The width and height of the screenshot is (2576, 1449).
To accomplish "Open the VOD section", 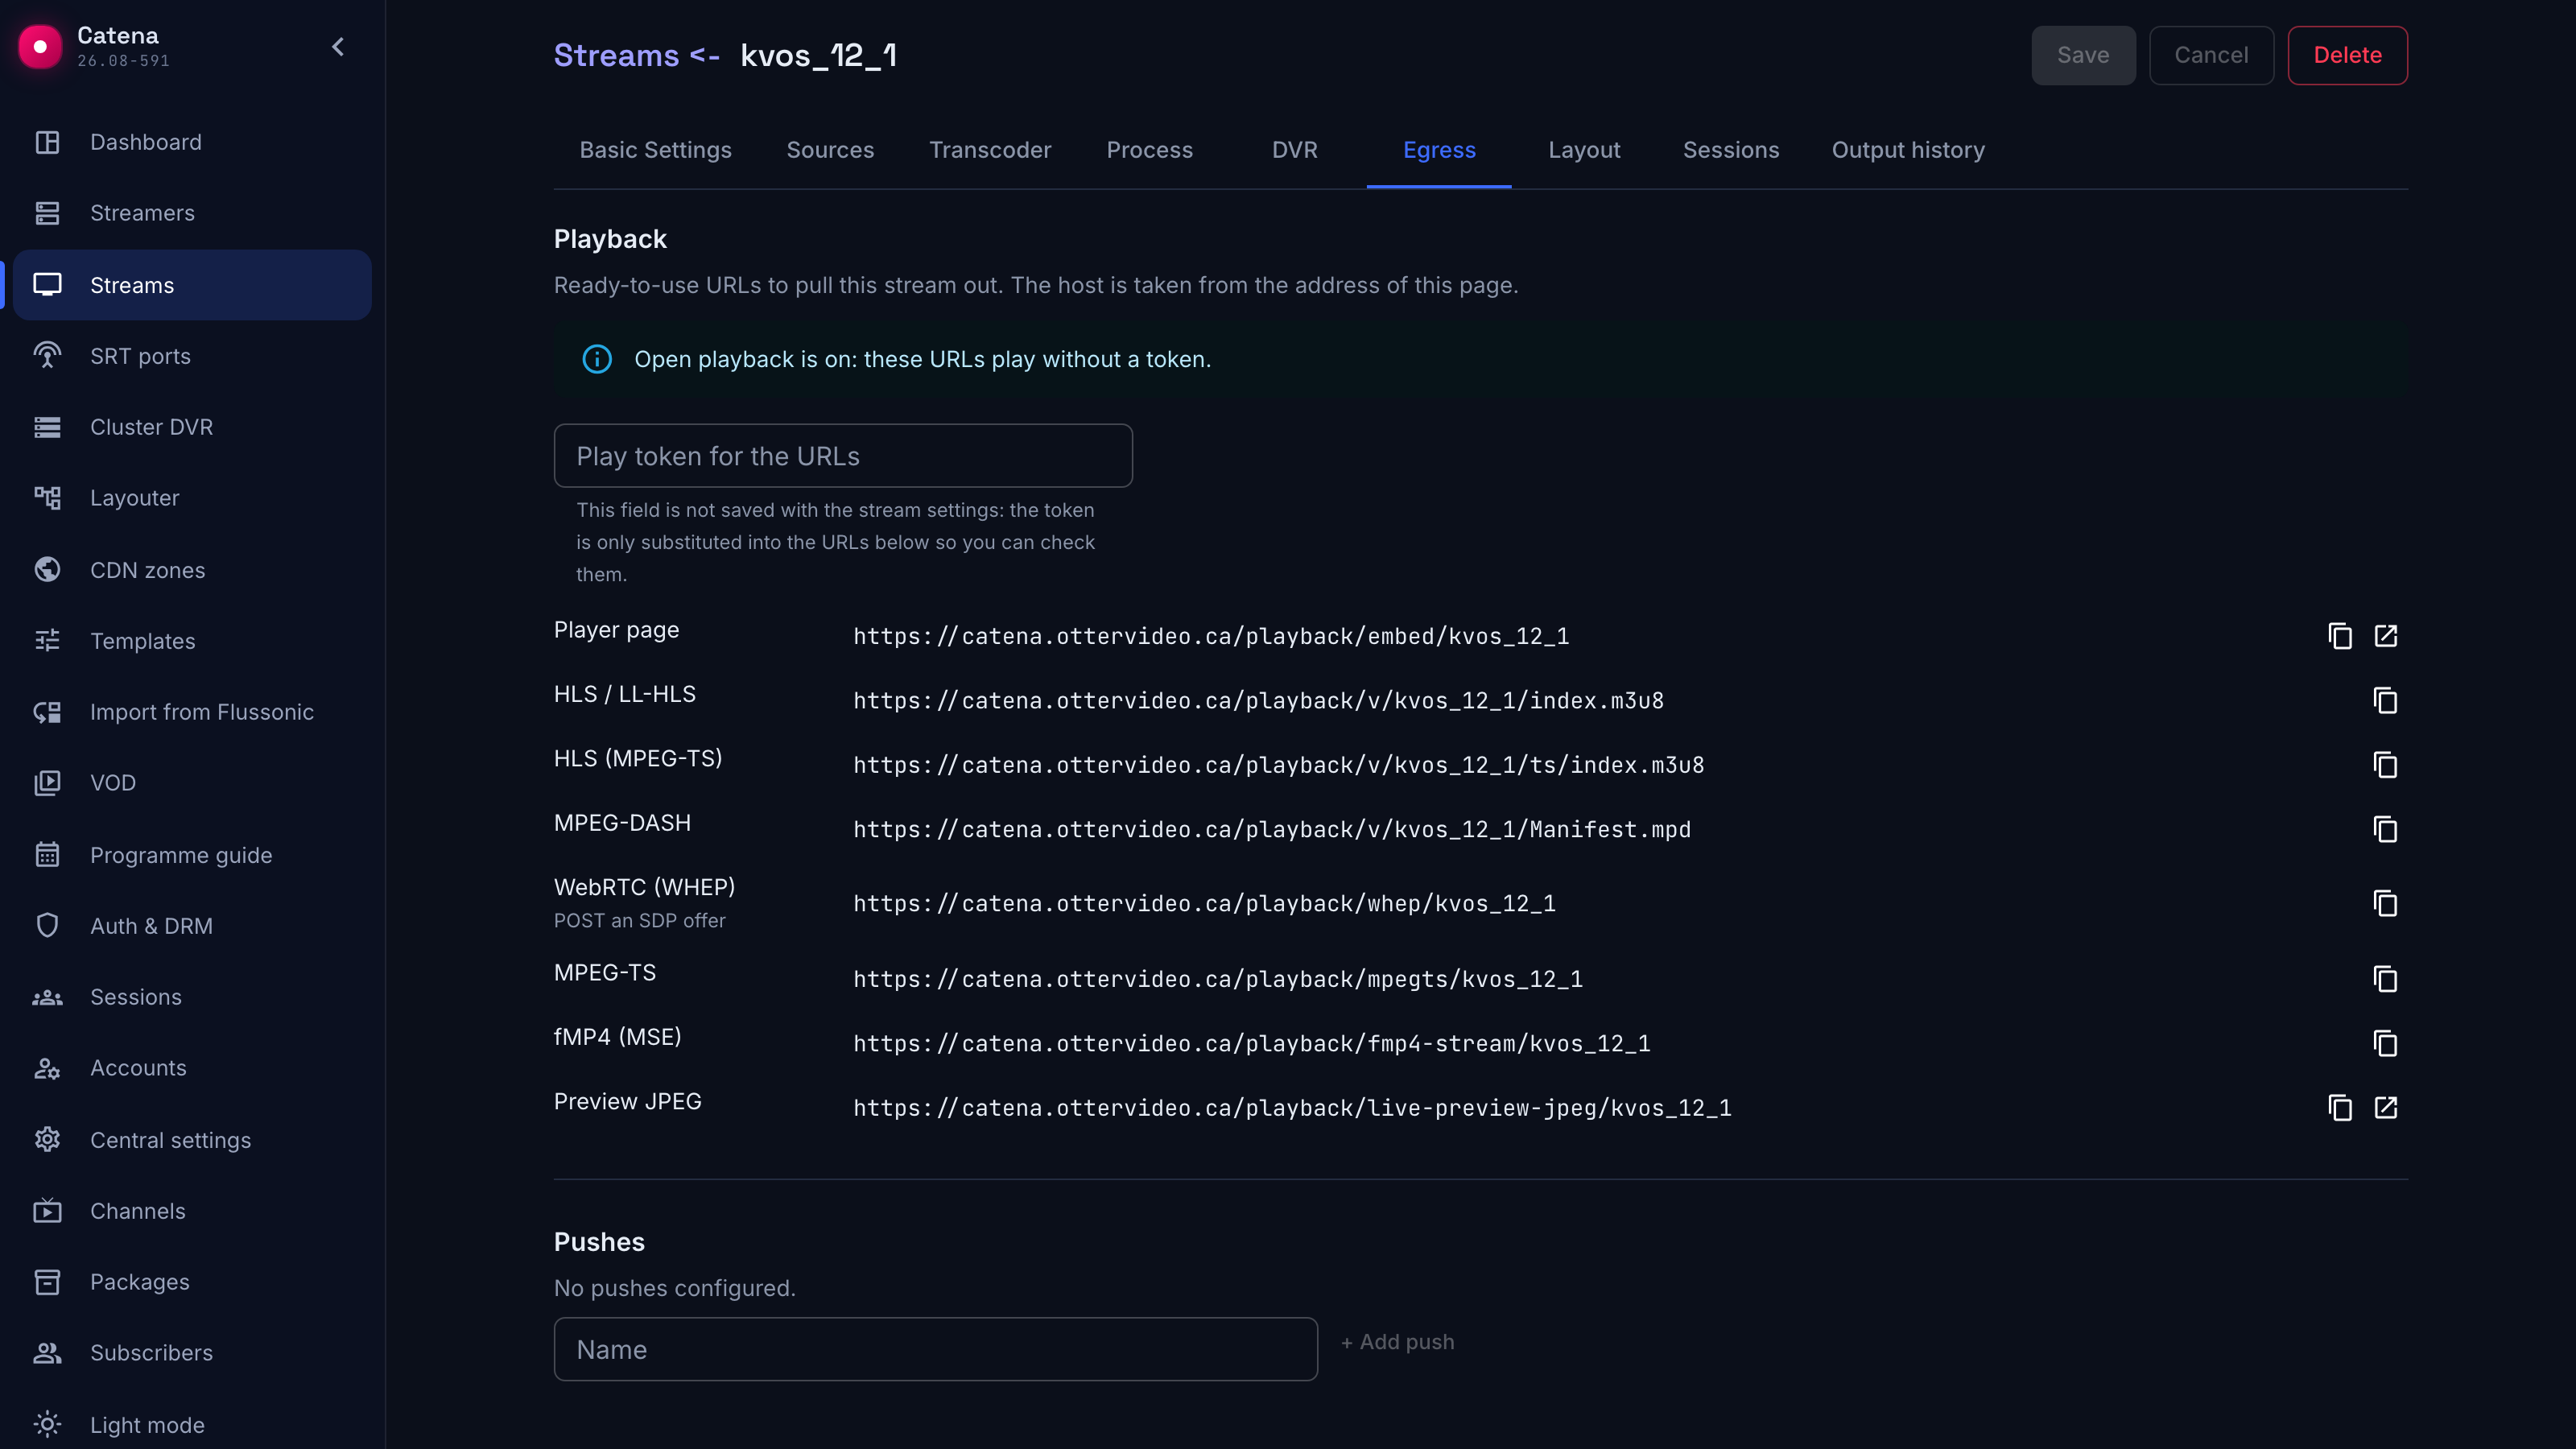I will click(192, 783).
